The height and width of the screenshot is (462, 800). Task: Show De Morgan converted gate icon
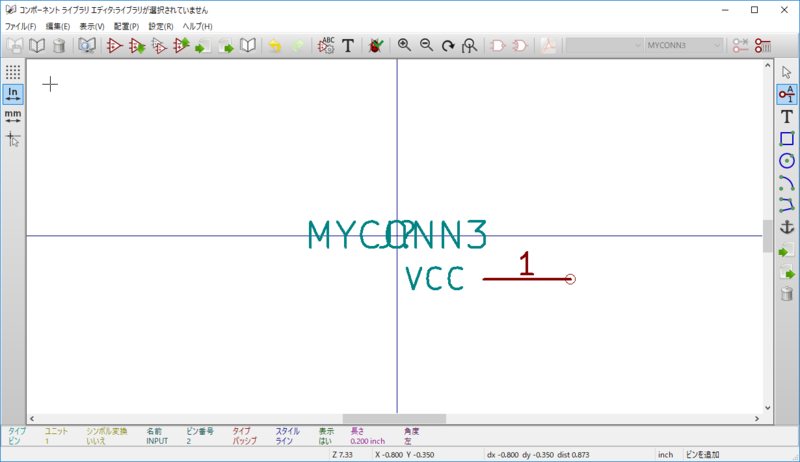click(x=519, y=46)
